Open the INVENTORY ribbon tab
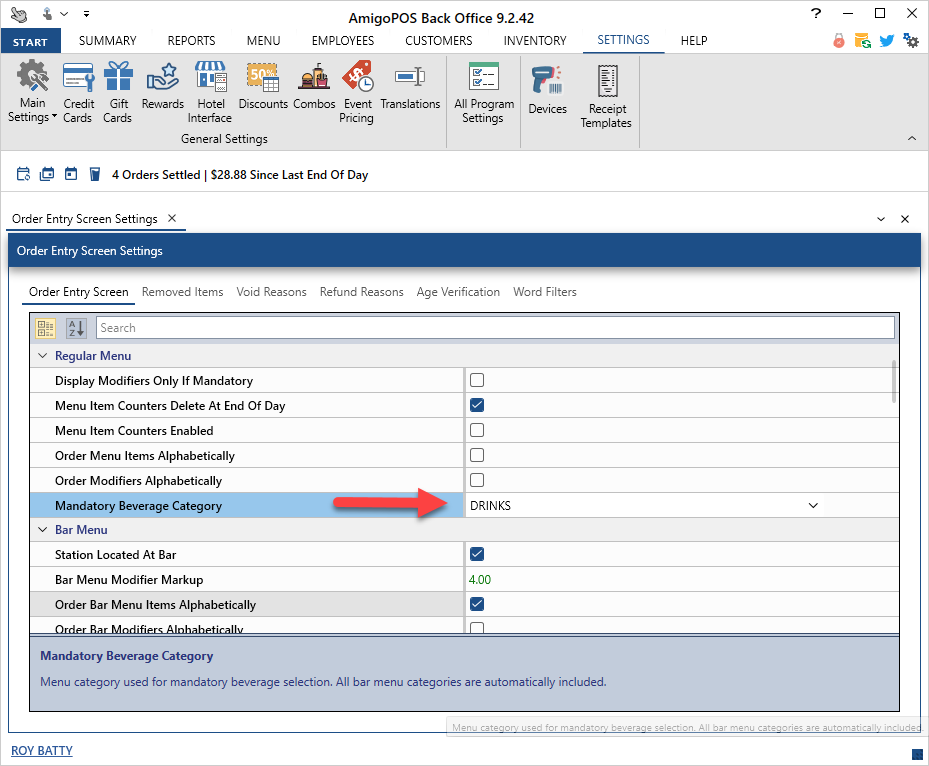This screenshot has width=929, height=766. click(x=535, y=41)
